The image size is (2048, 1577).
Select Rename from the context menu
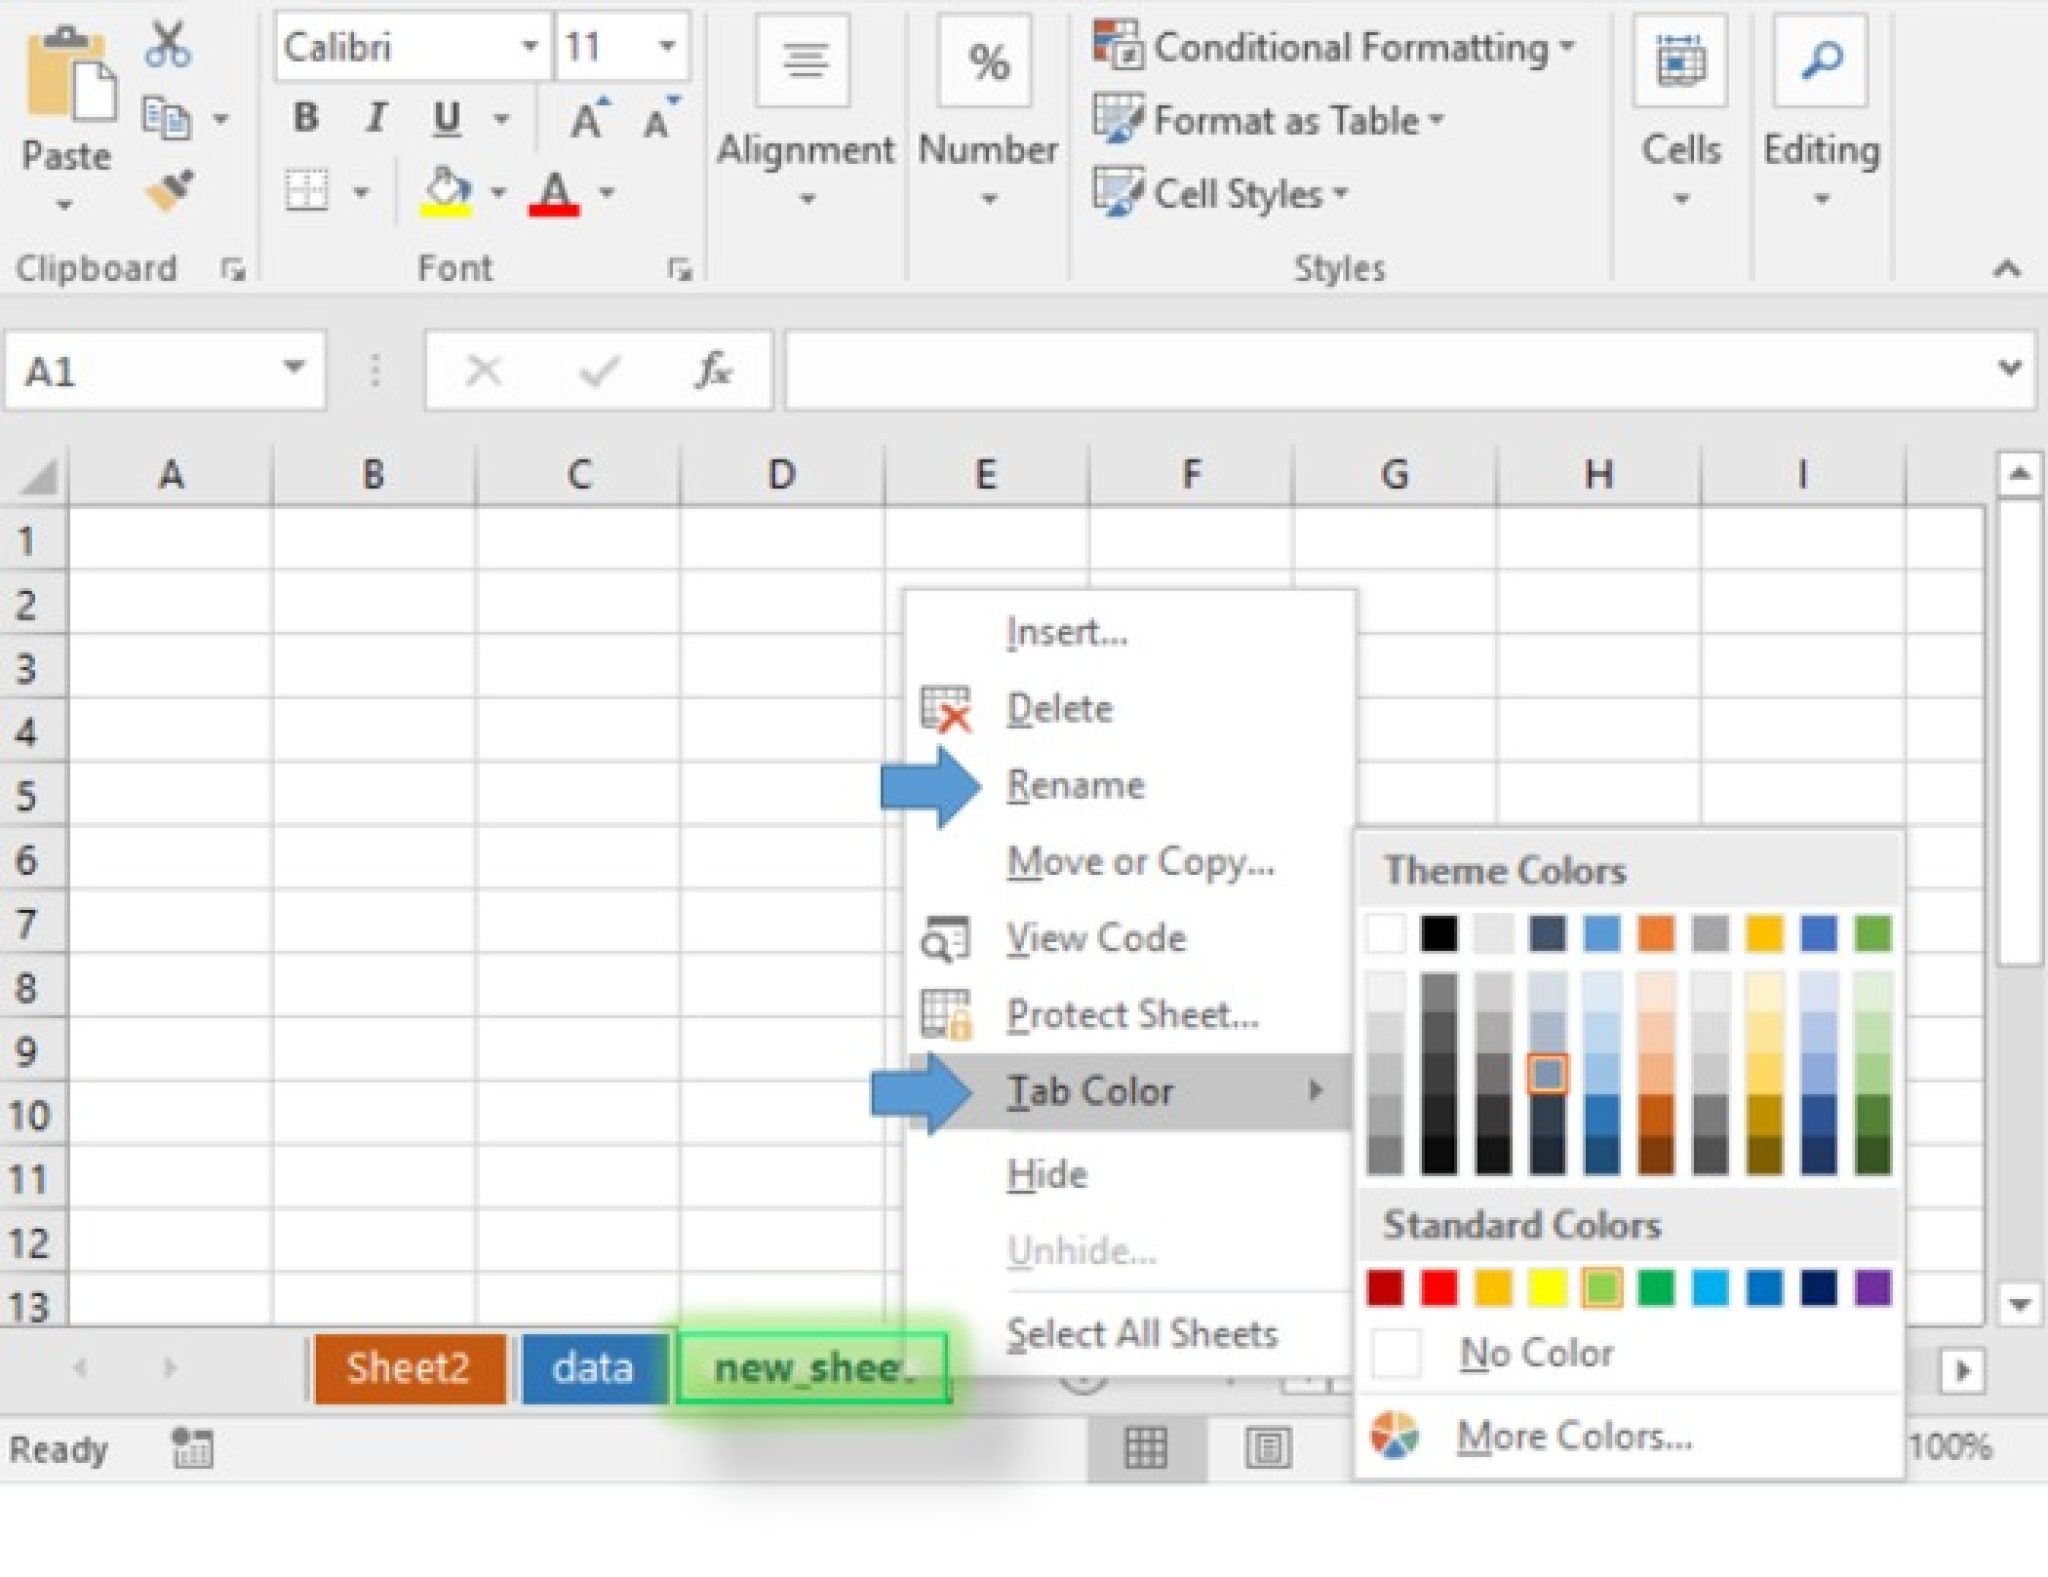[x=1079, y=784]
